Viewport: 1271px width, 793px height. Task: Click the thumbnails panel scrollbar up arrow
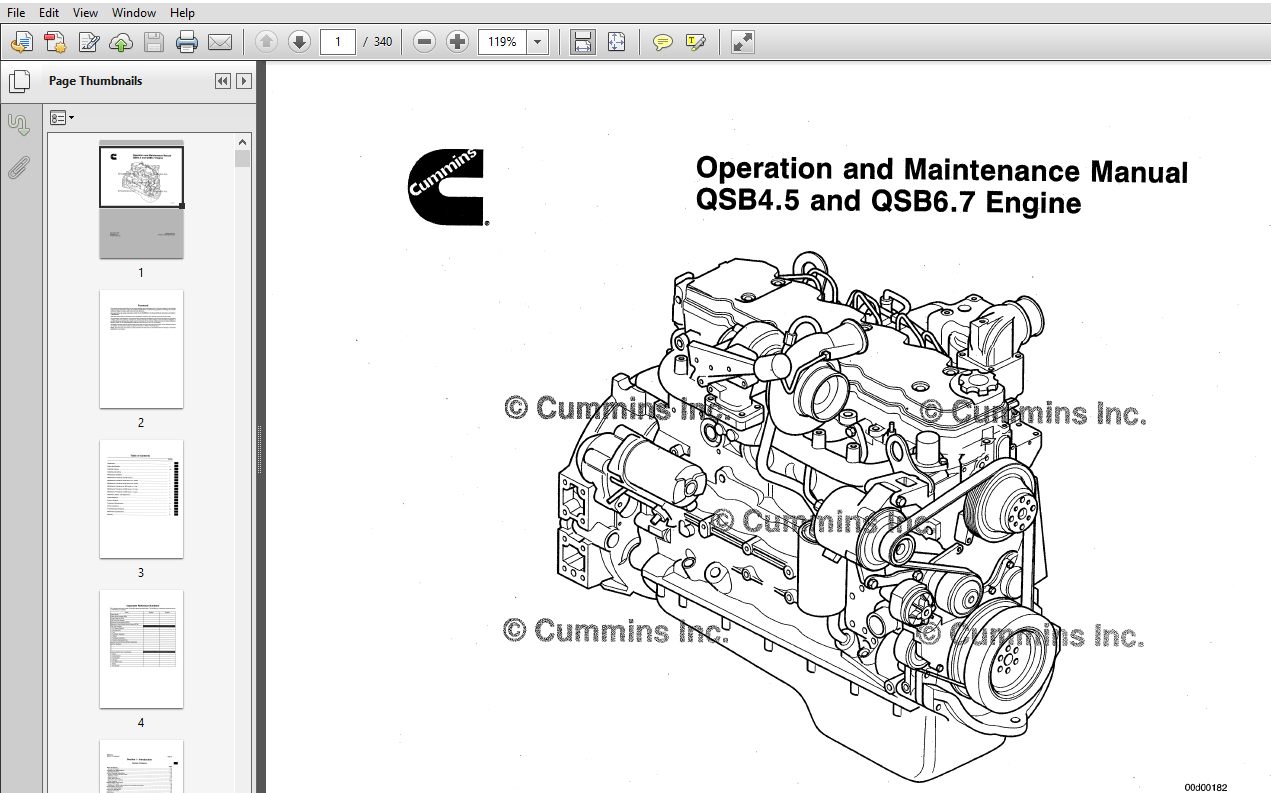243,141
